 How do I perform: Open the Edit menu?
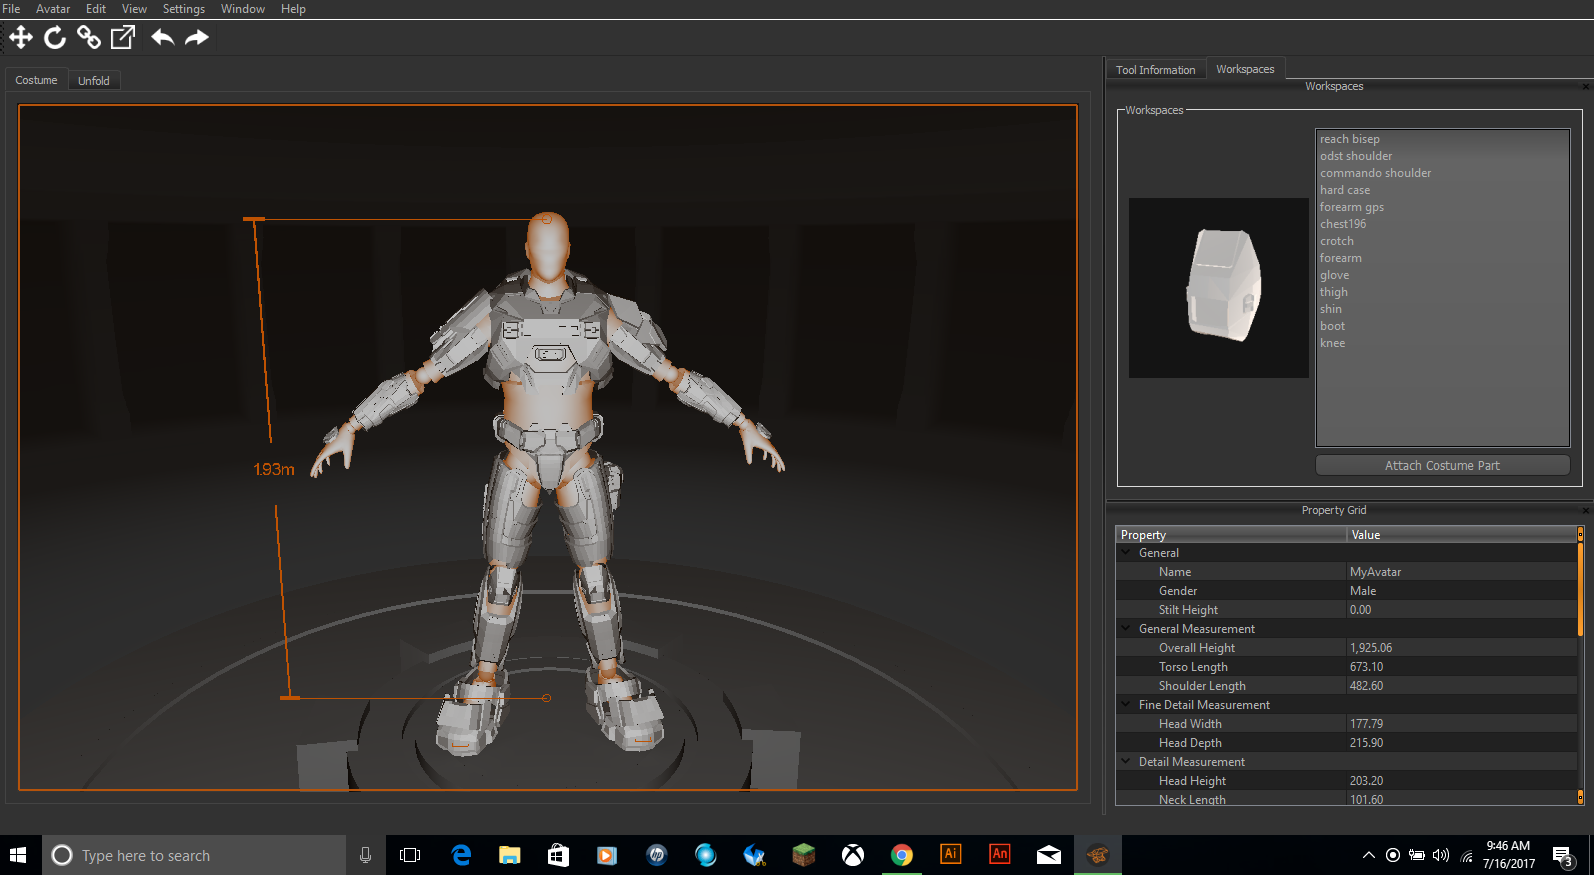tap(96, 9)
